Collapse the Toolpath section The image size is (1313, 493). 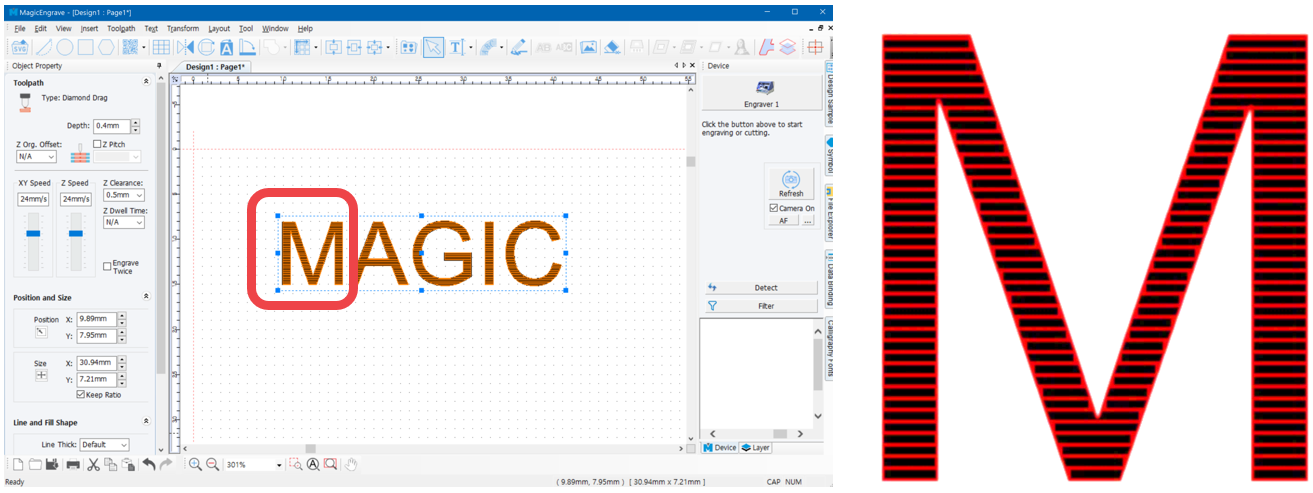pyautogui.click(x=147, y=82)
